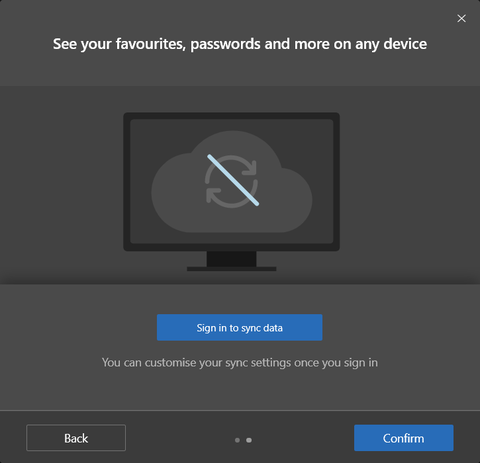Confirm the sync choice
The width and height of the screenshot is (480, 463).
click(x=404, y=438)
